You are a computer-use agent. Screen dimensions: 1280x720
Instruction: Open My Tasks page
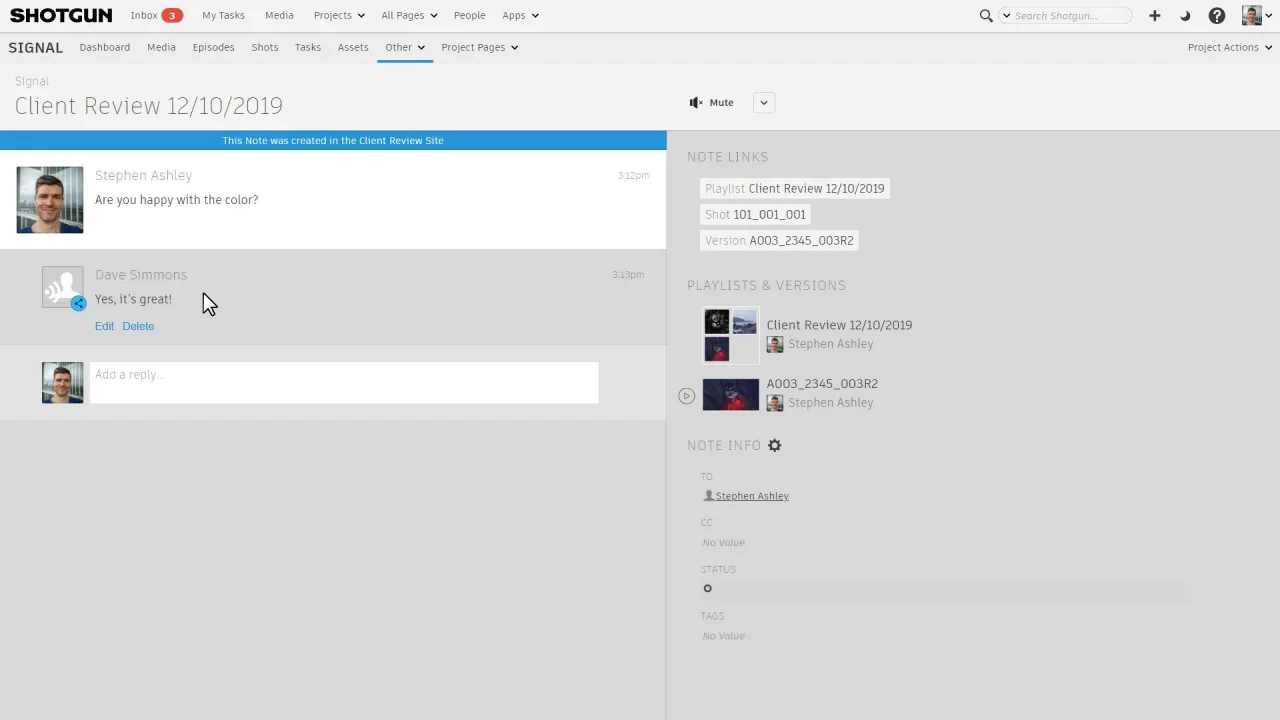pyautogui.click(x=223, y=15)
